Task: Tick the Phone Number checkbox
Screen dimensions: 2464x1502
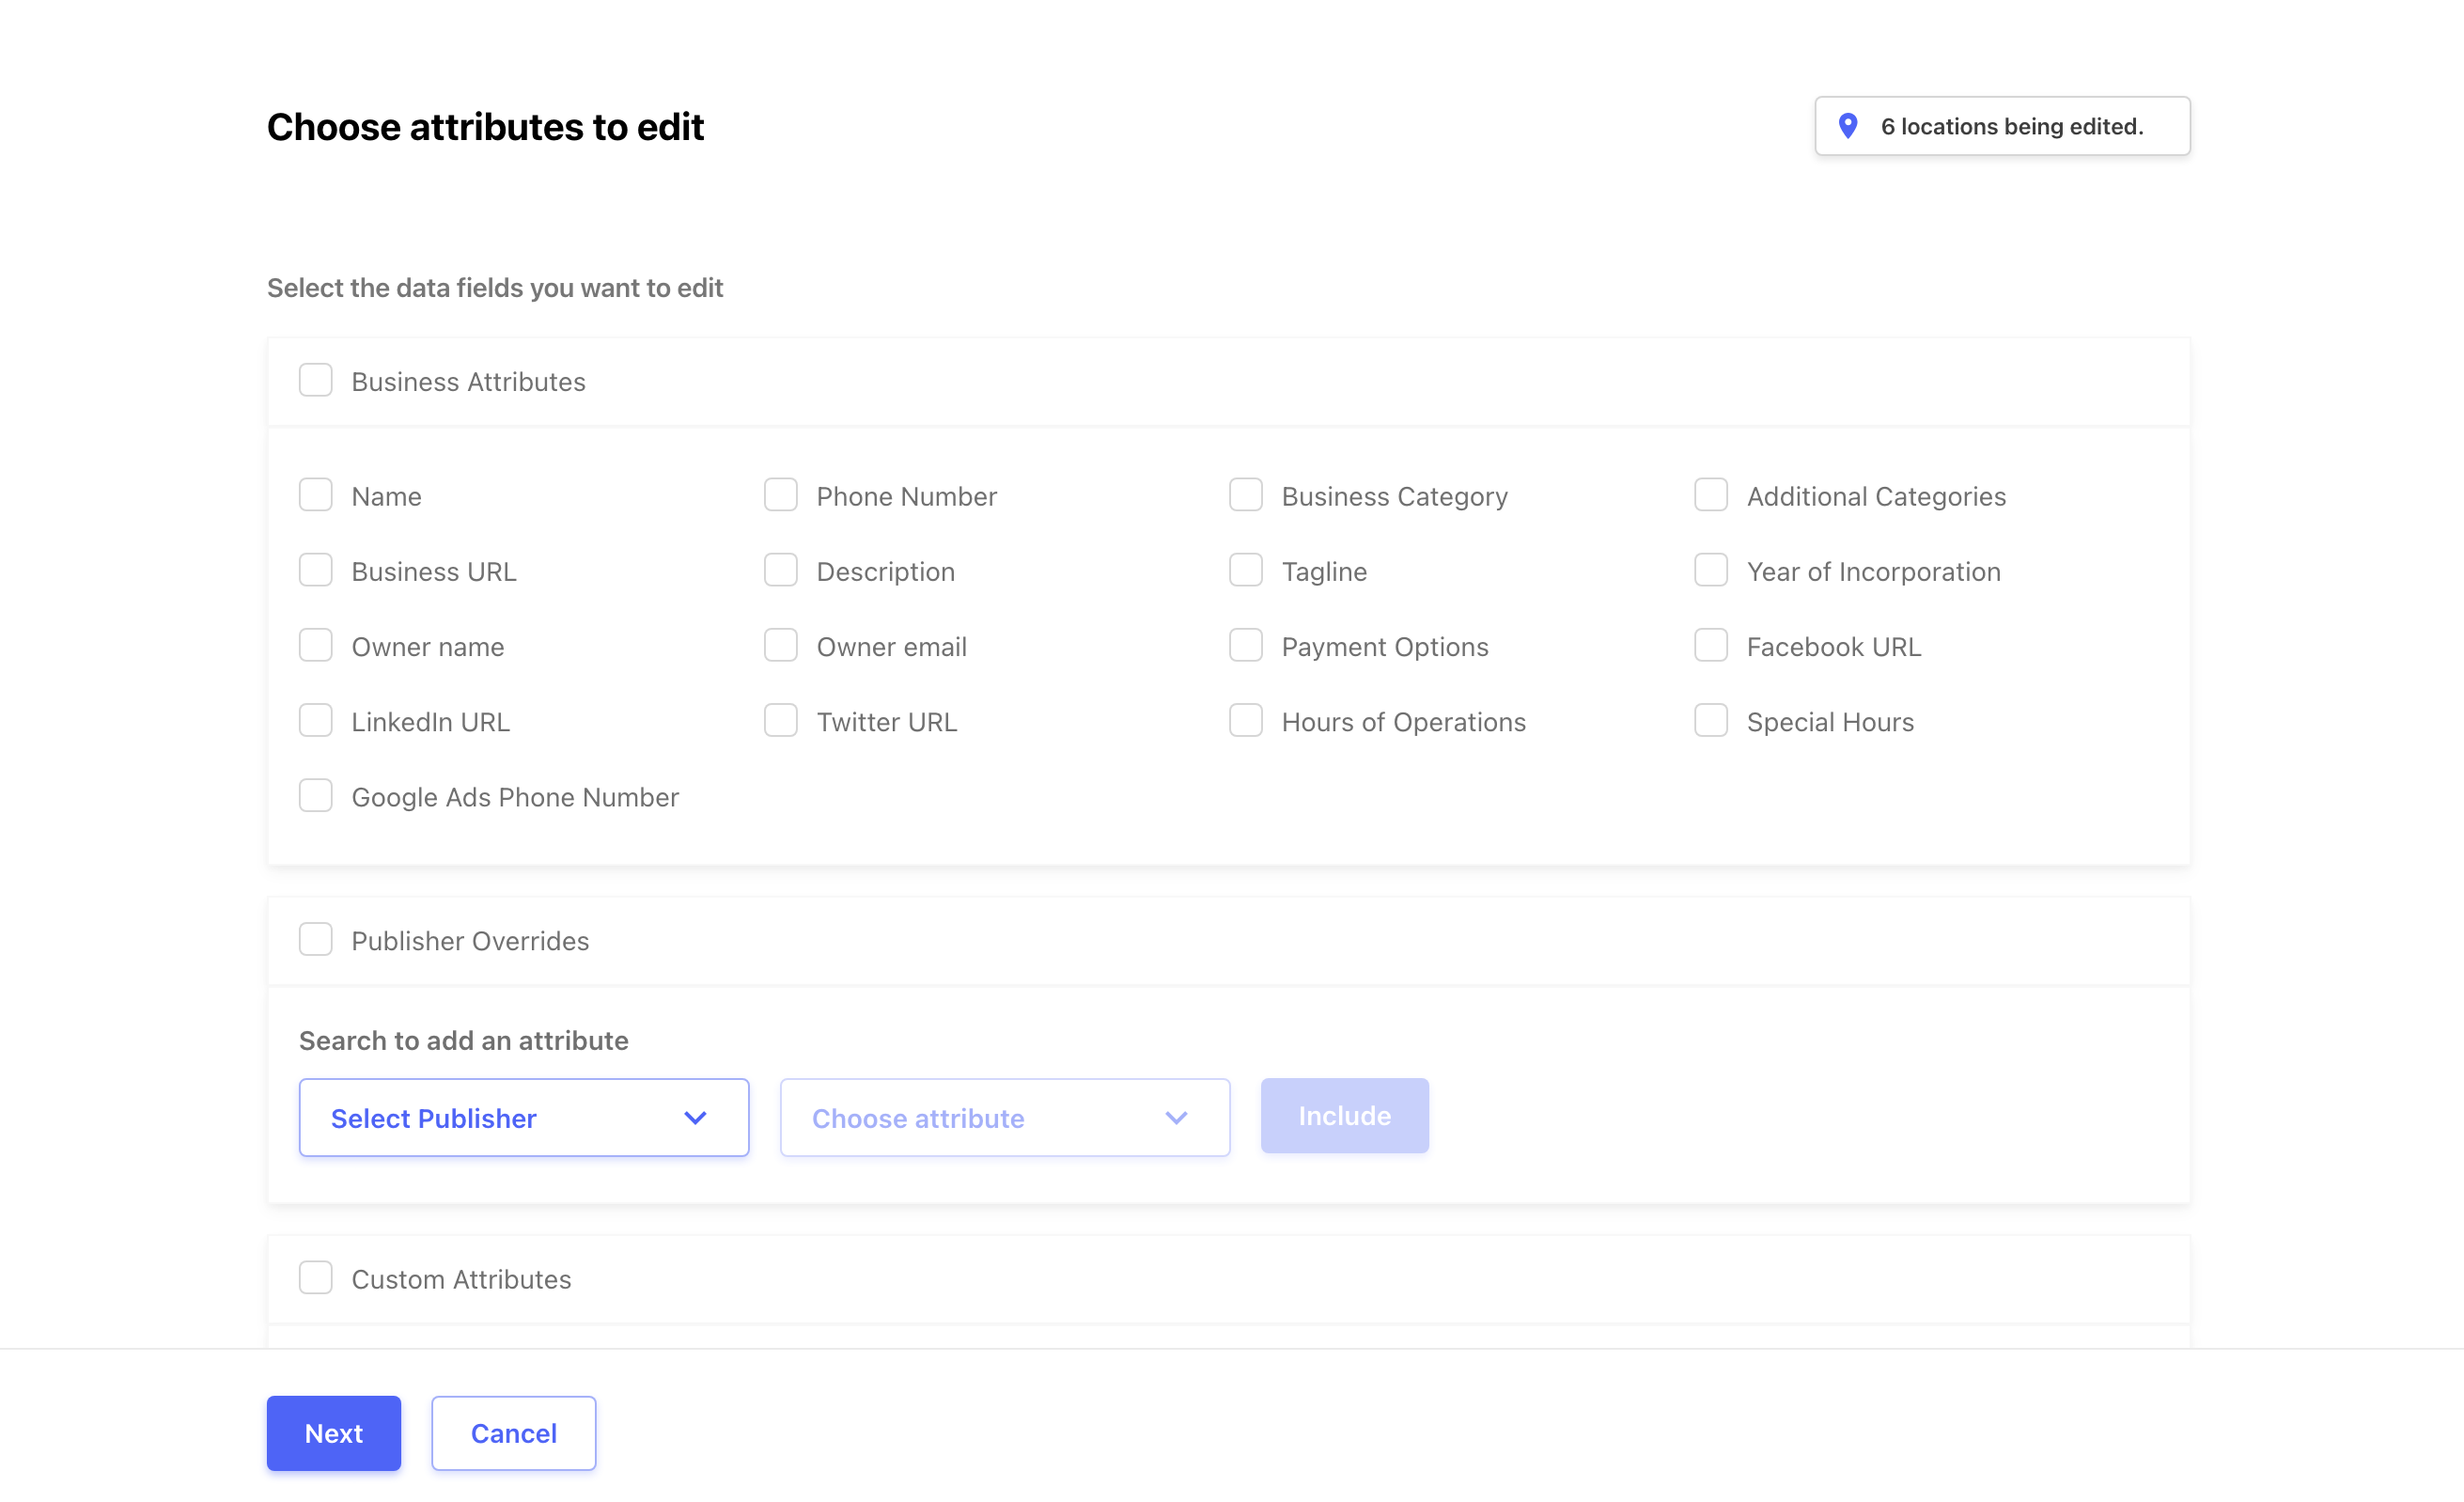Action: pyautogui.click(x=781, y=495)
